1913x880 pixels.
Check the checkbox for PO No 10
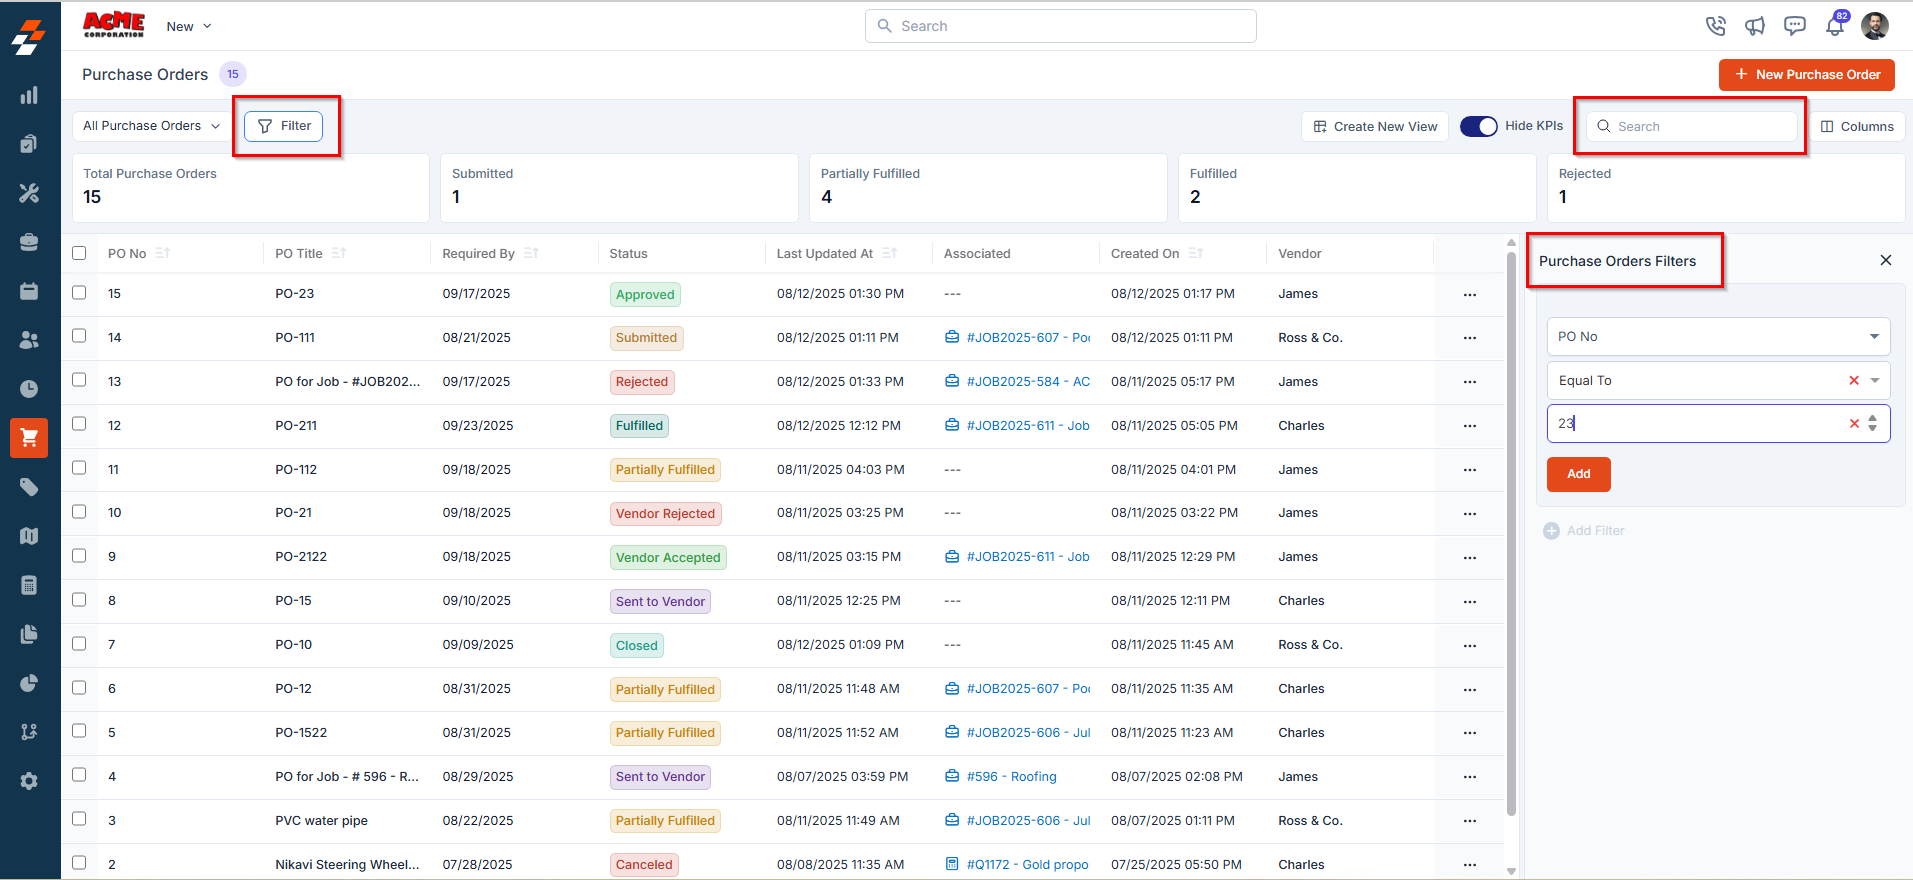[79, 512]
